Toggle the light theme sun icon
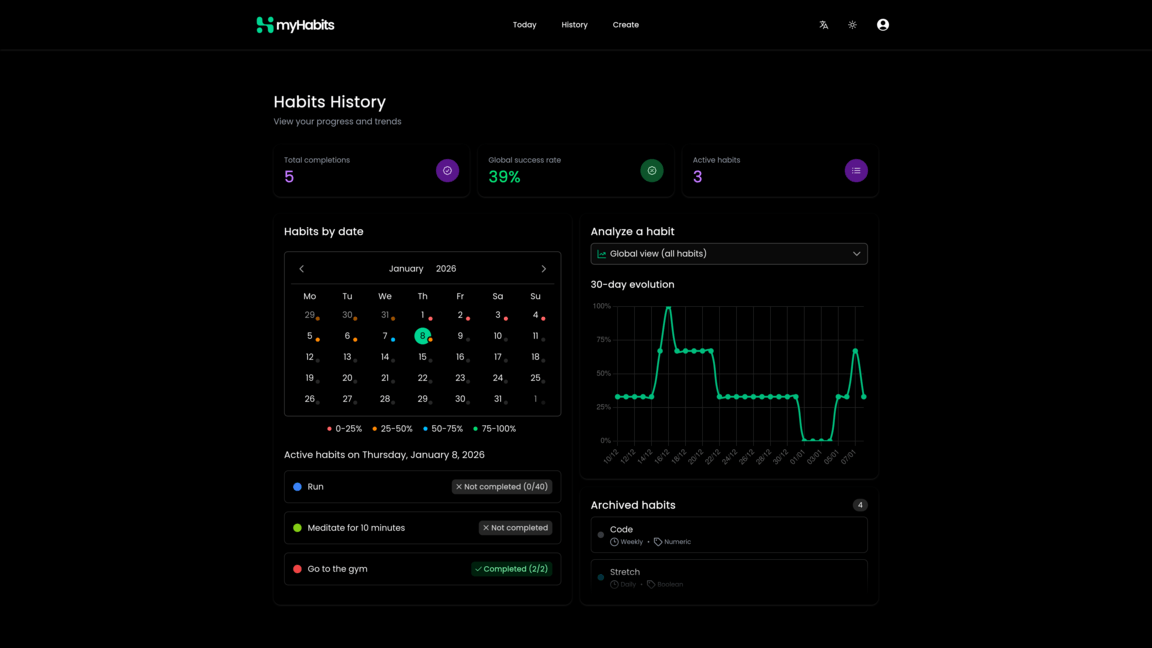This screenshot has height=648, width=1152. tap(852, 25)
